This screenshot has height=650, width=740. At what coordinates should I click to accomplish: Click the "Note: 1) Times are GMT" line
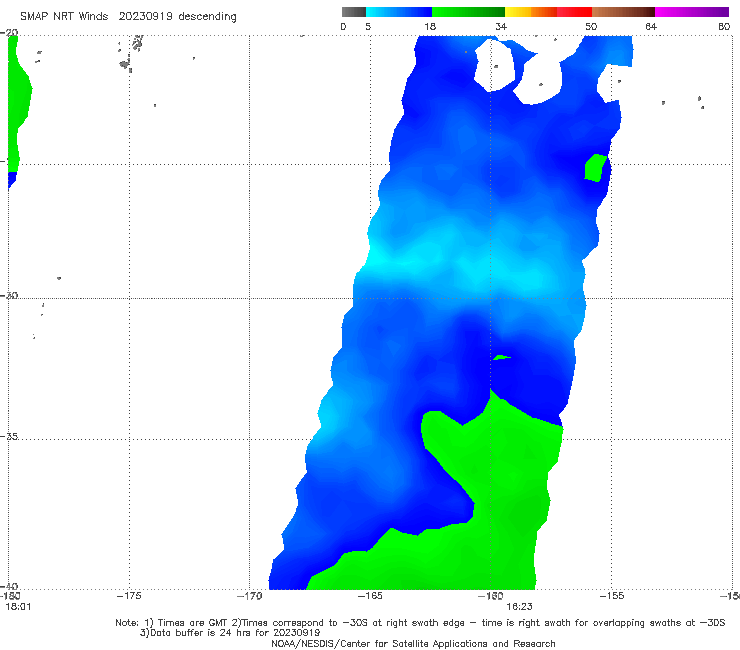coord(420,623)
